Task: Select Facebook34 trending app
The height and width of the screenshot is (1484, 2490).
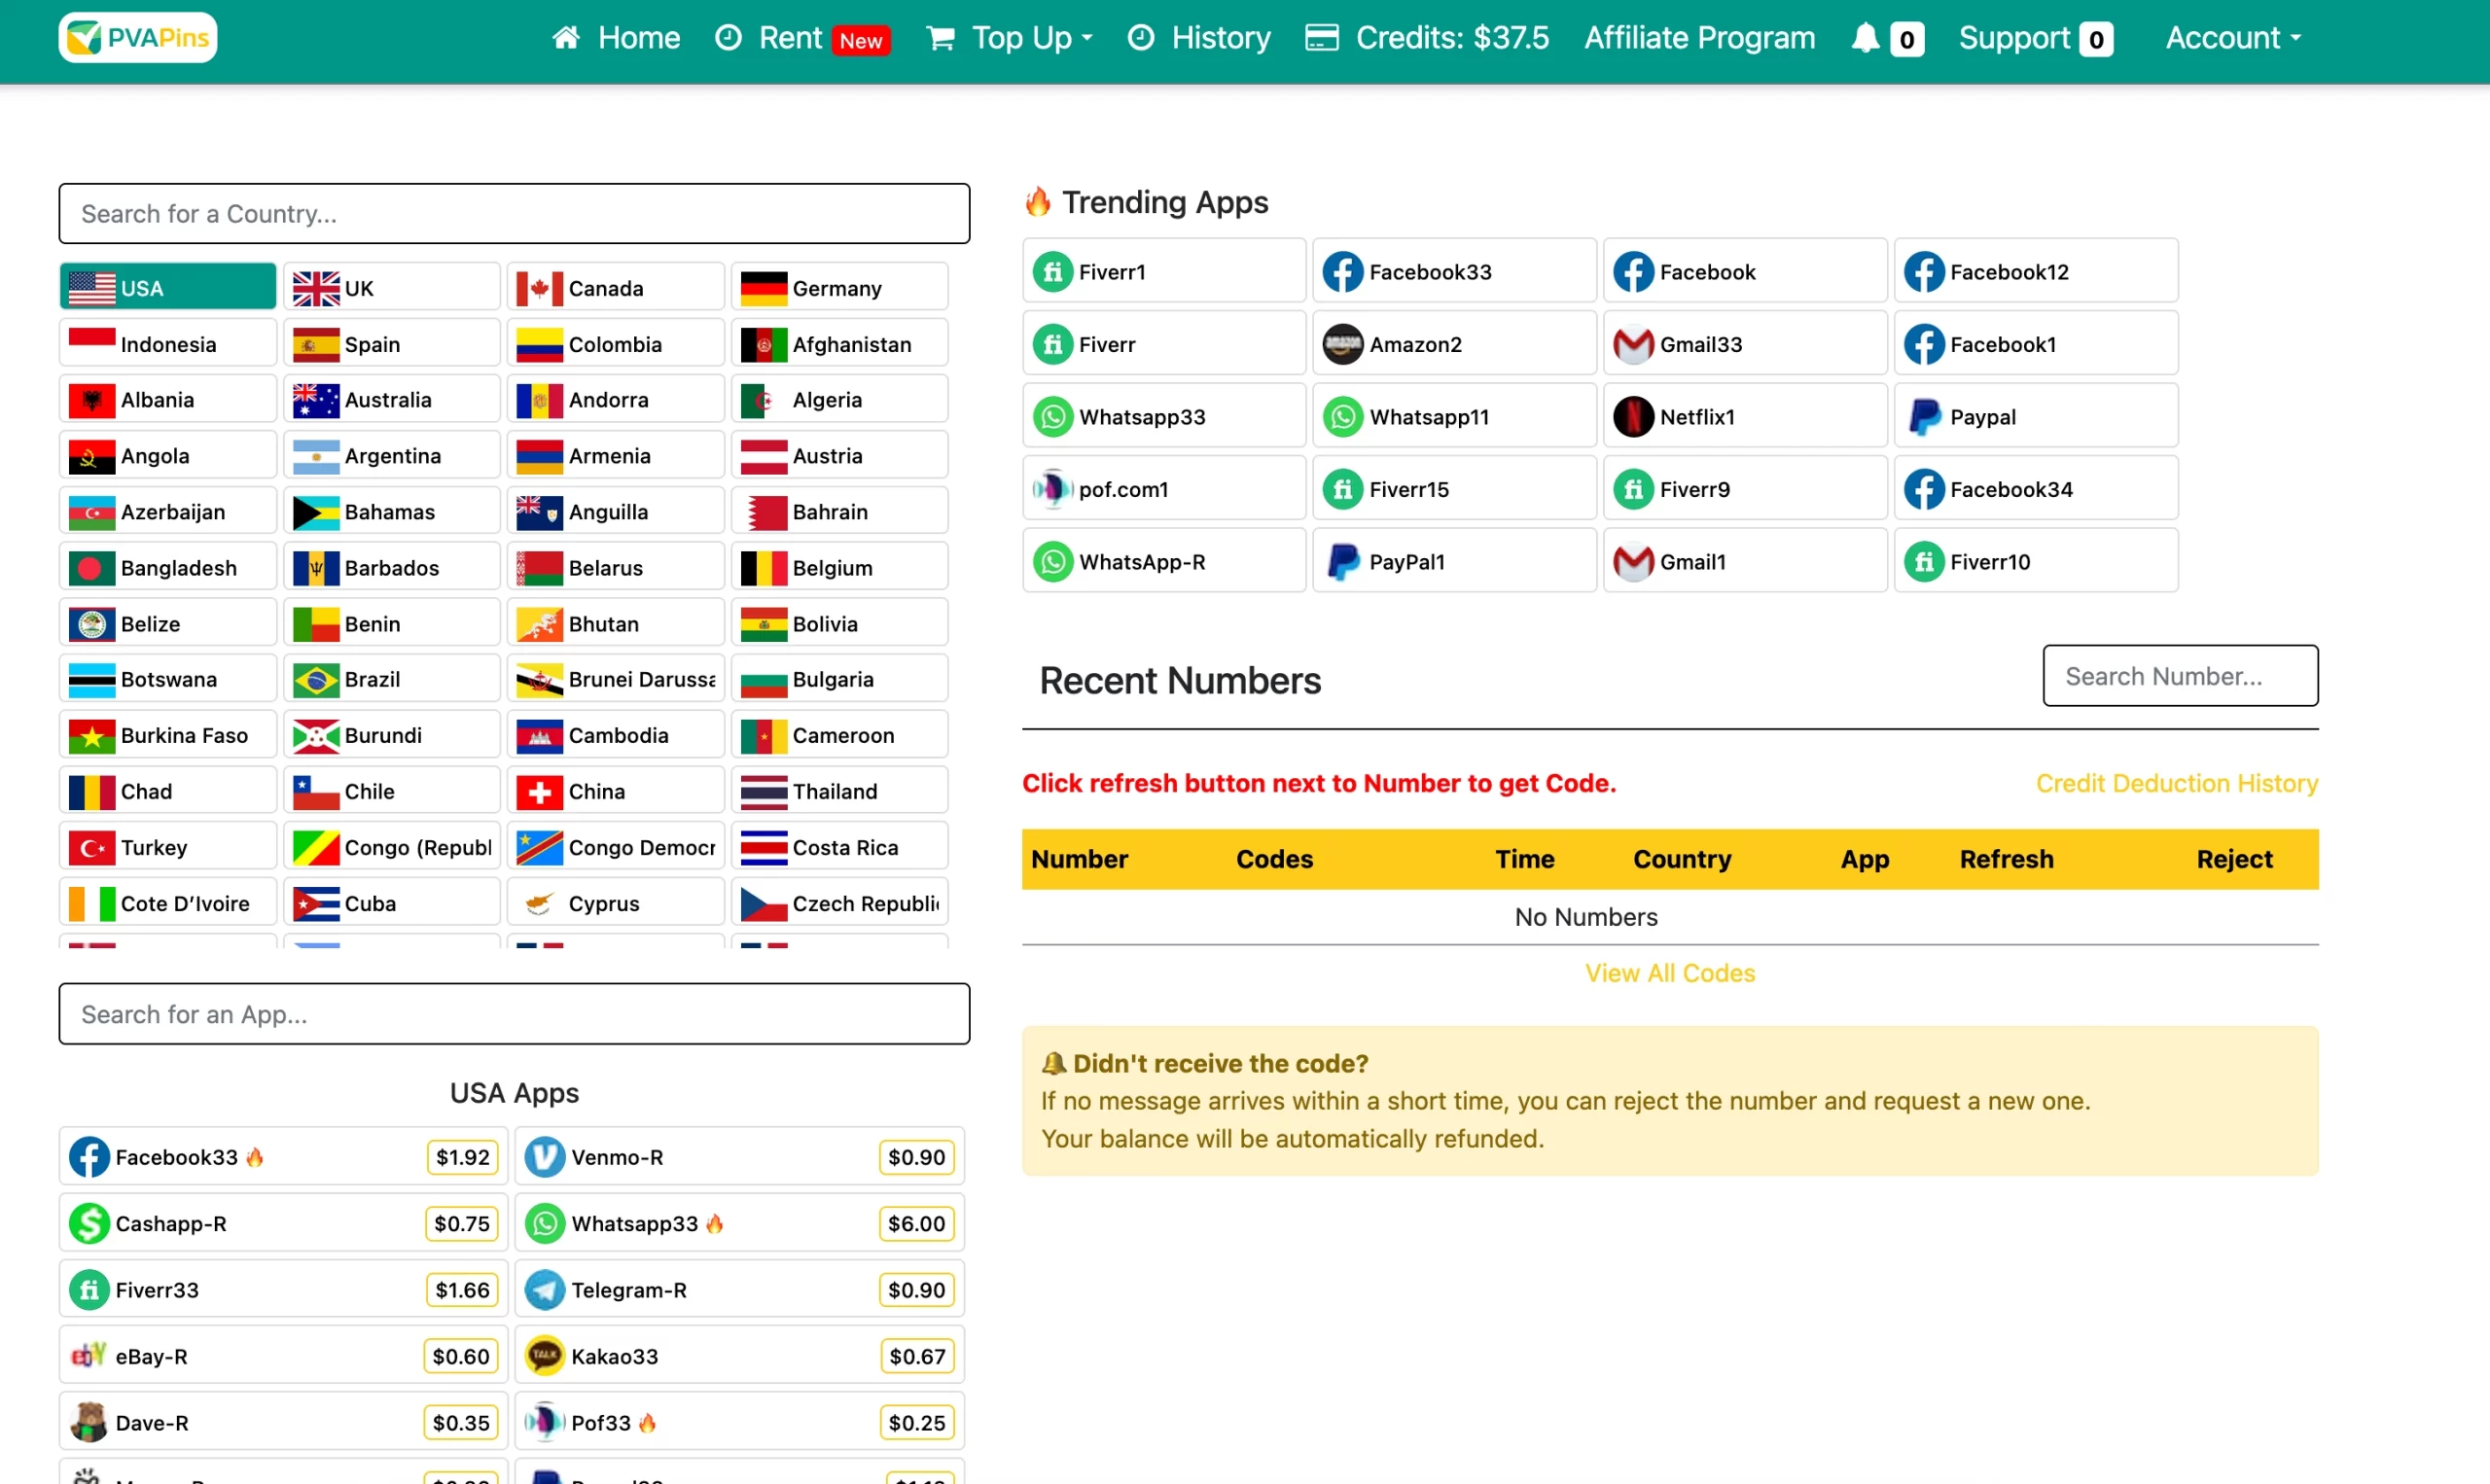Action: point(2036,489)
